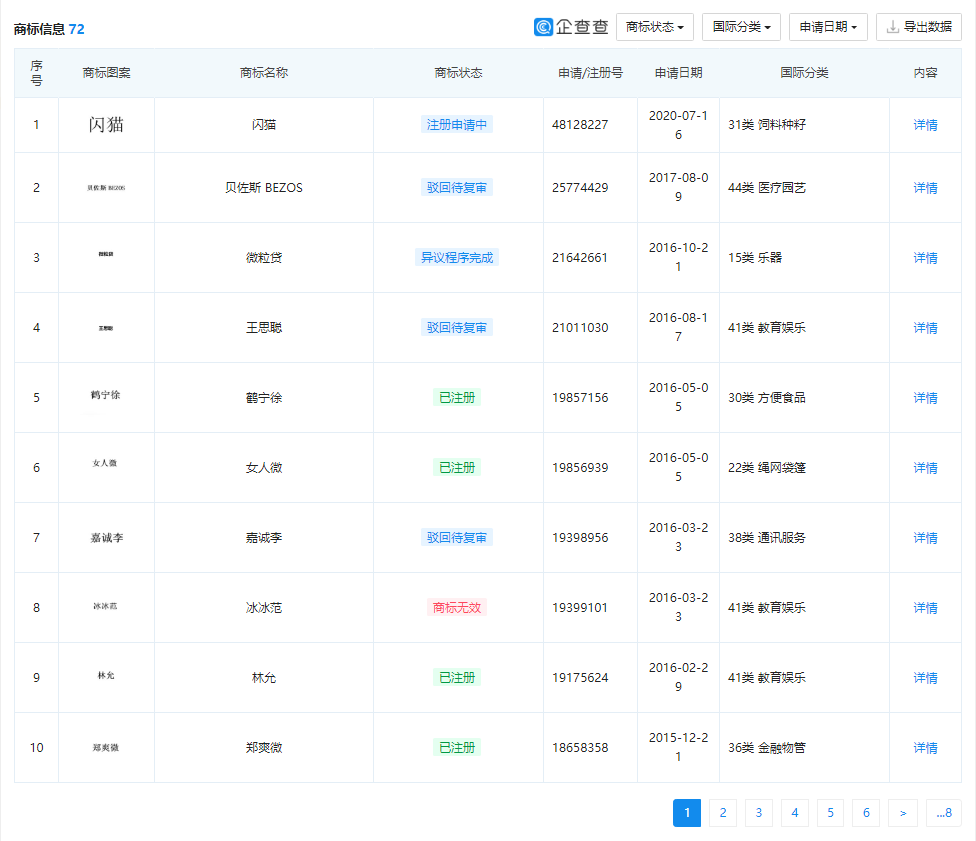Click 驳回待复审 status in 王思聪 row
The height and width of the screenshot is (841, 976).
click(x=457, y=327)
